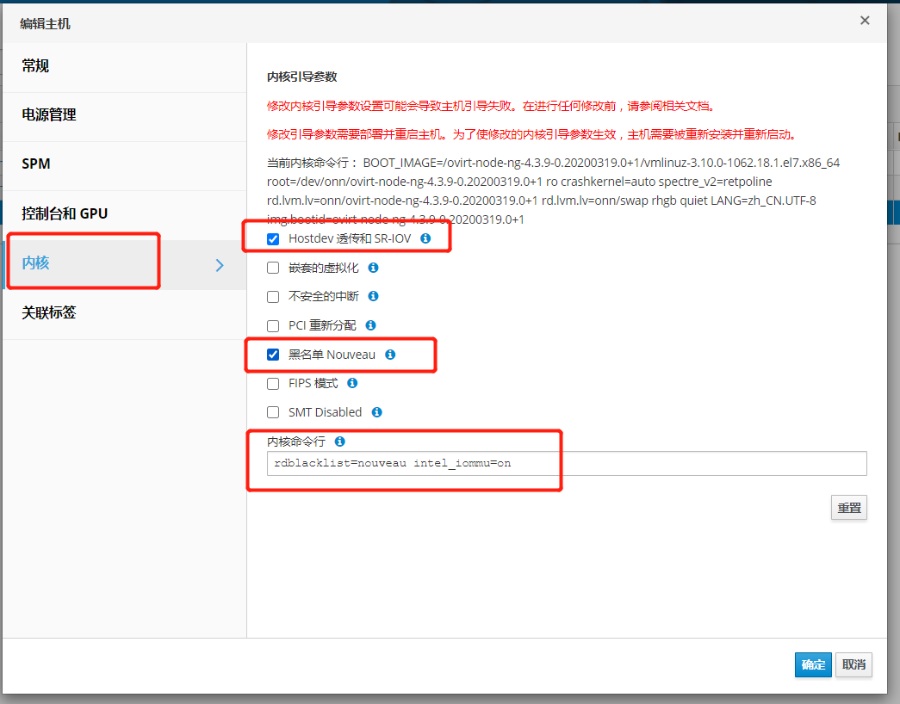Open 关联标签 tab
This screenshot has width=900, height=704.
125,314
